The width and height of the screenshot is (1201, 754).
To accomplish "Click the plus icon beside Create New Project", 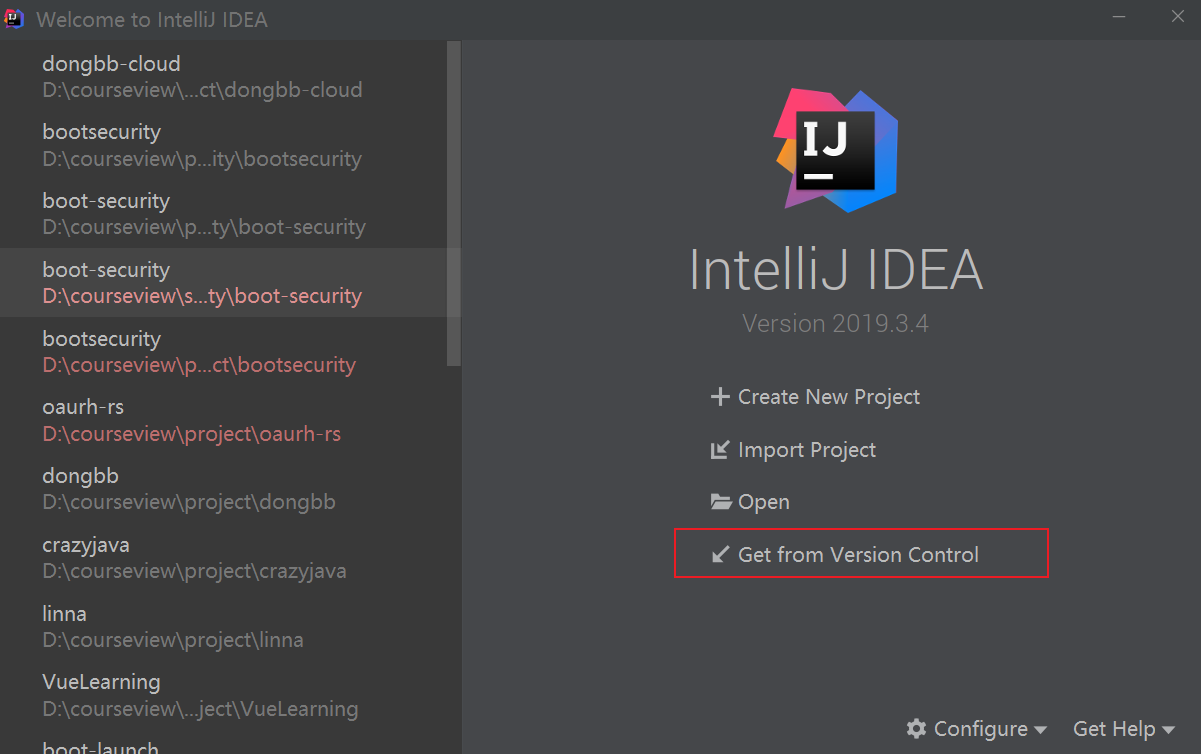I will (719, 397).
